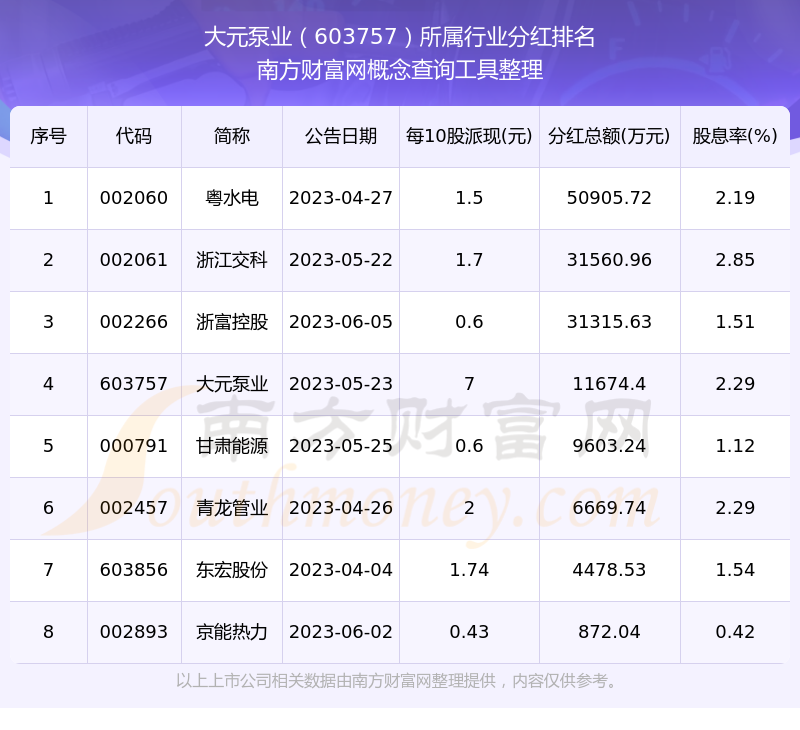The width and height of the screenshot is (800, 730).
Task: Select stock code 002061
Action: 134,260
